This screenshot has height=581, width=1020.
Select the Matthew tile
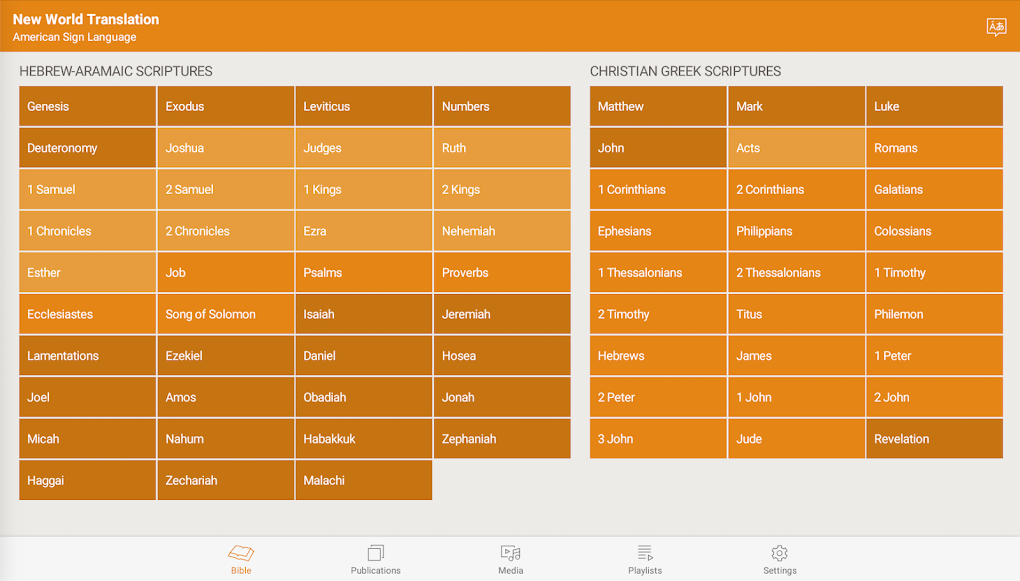click(x=658, y=106)
